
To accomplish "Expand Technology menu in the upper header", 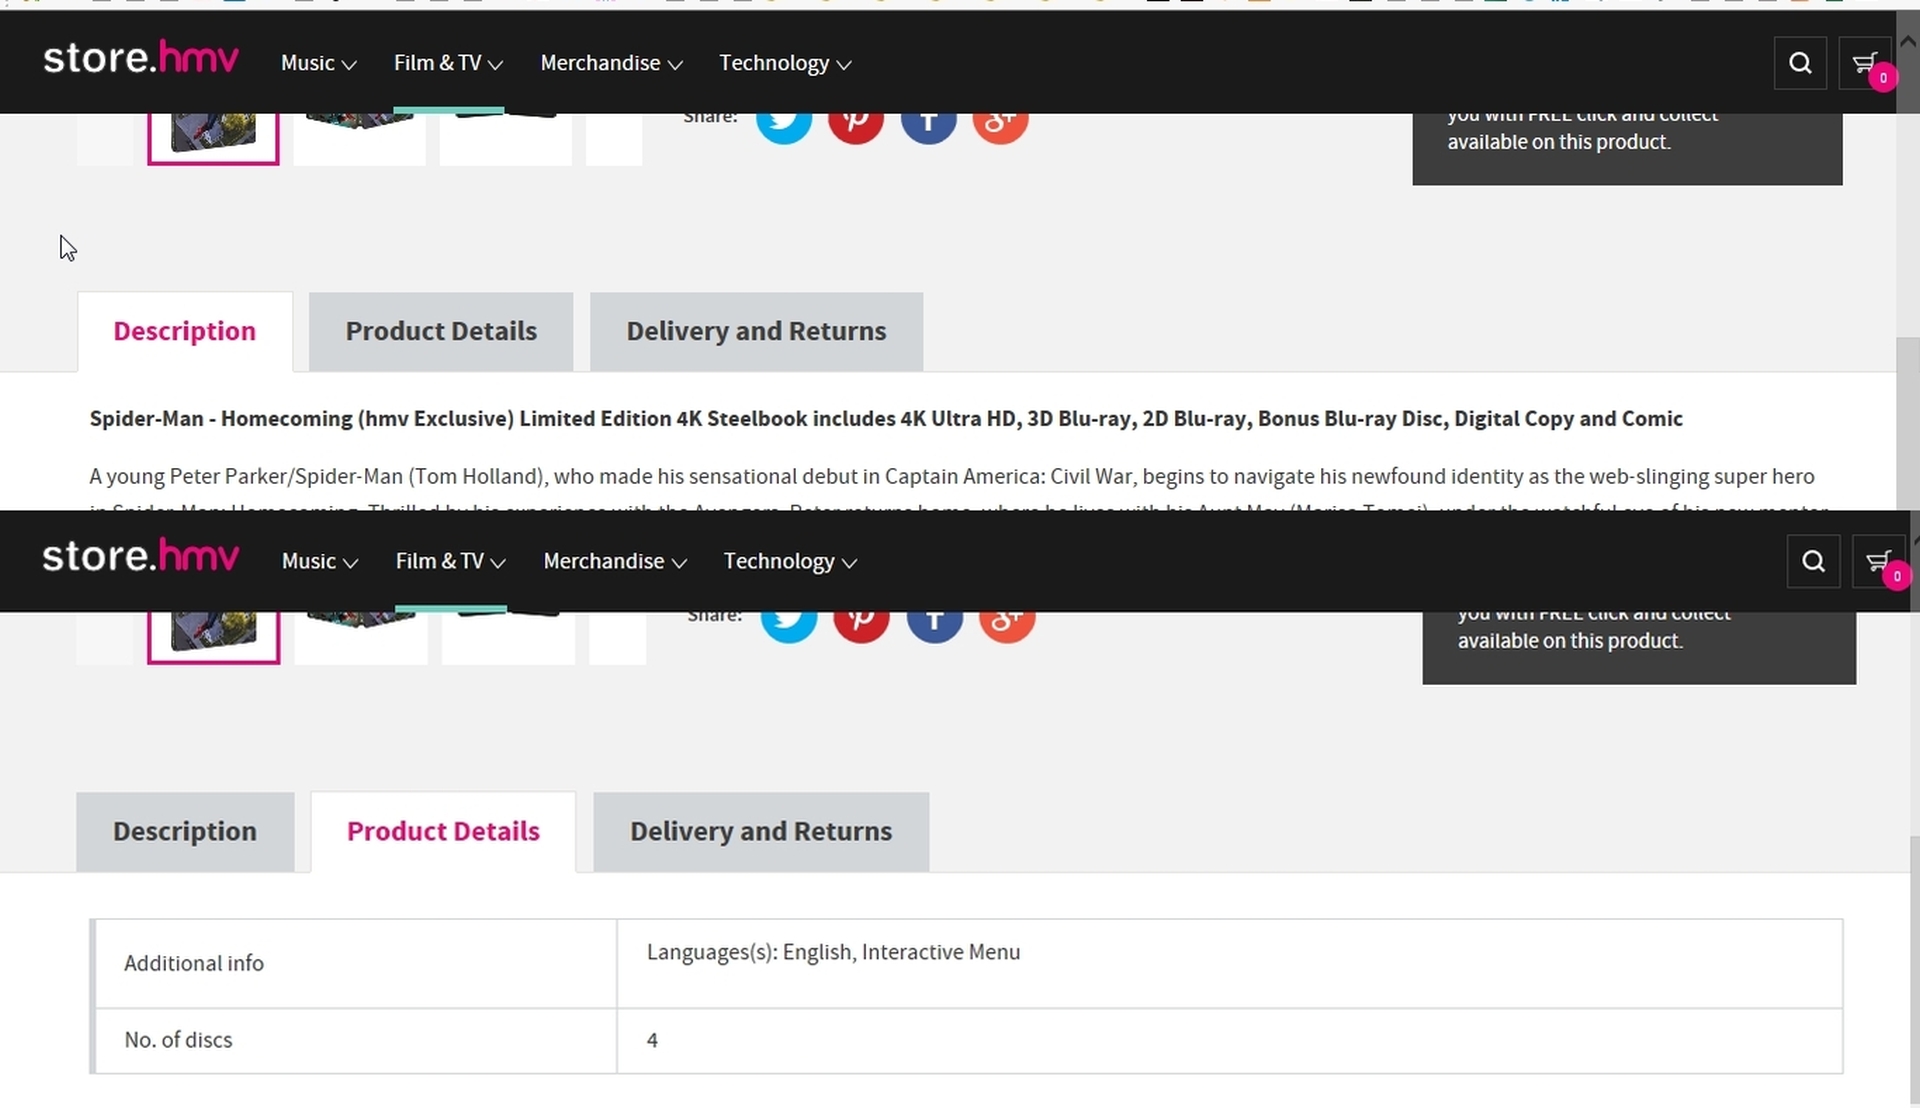I will click(x=785, y=63).
